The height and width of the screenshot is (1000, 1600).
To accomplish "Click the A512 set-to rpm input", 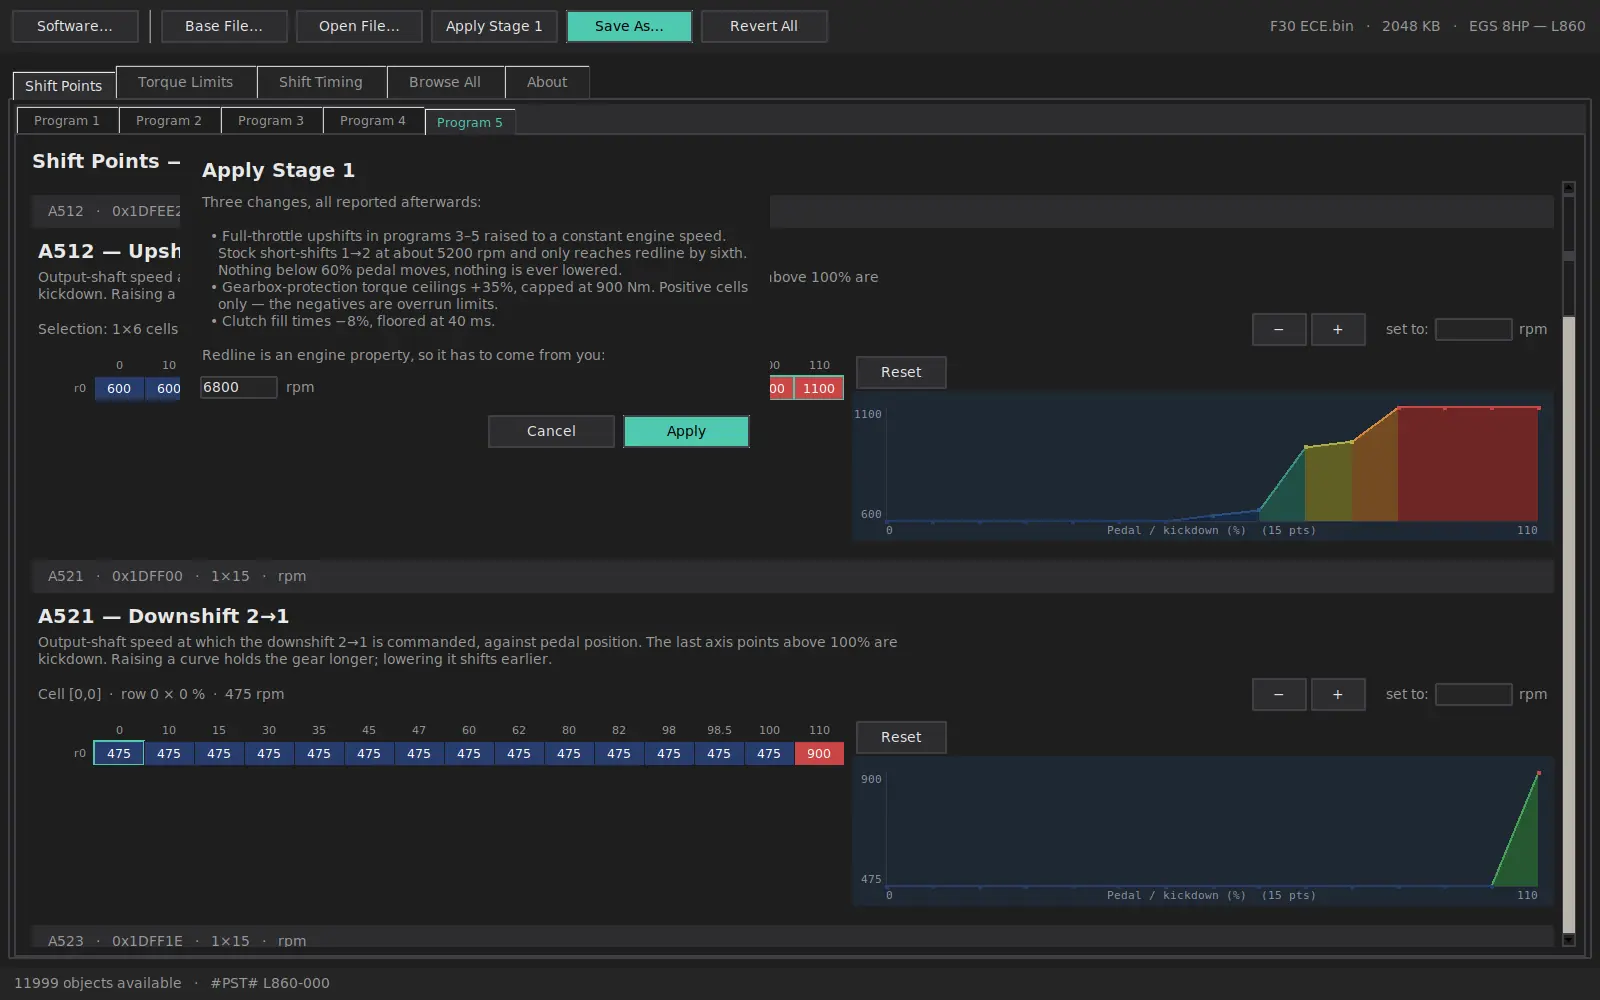I will point(1473,329).
